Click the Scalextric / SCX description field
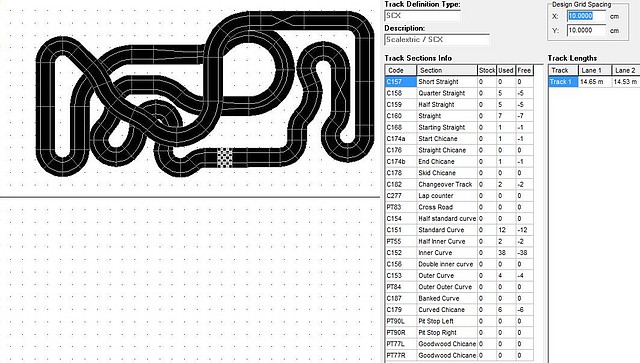This screenshot has height=363, width=640. [437, 40]
